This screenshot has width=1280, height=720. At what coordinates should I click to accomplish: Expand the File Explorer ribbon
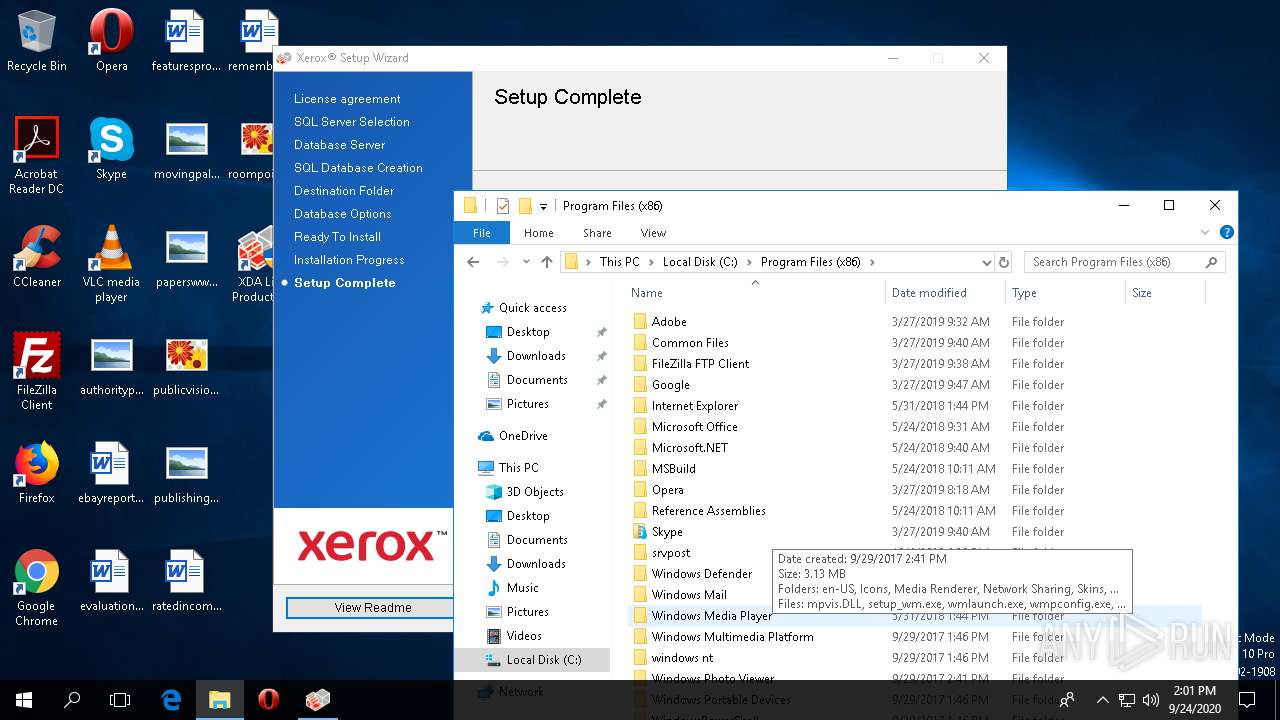(1205, 232)
